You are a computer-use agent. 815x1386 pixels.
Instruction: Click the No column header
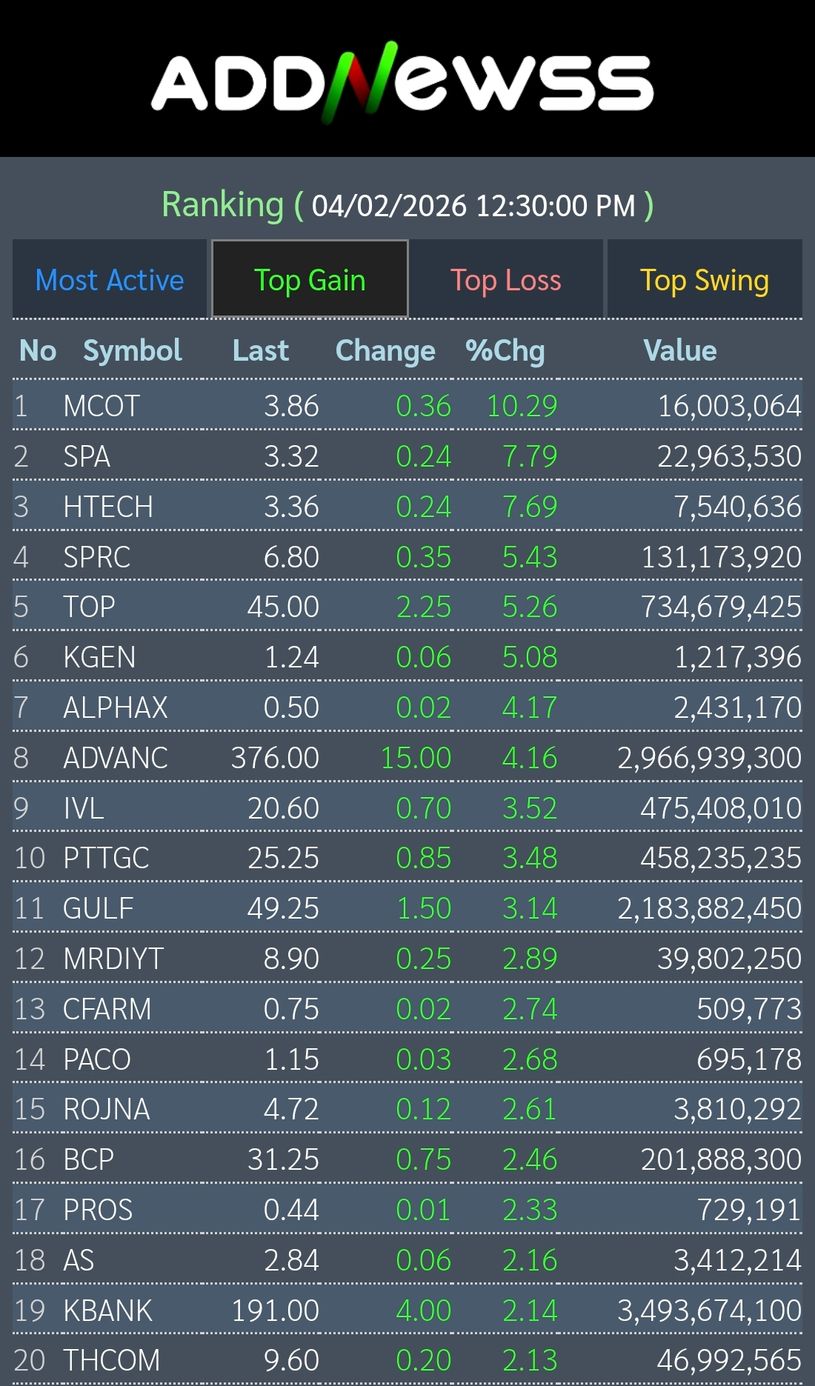[38, 351]
